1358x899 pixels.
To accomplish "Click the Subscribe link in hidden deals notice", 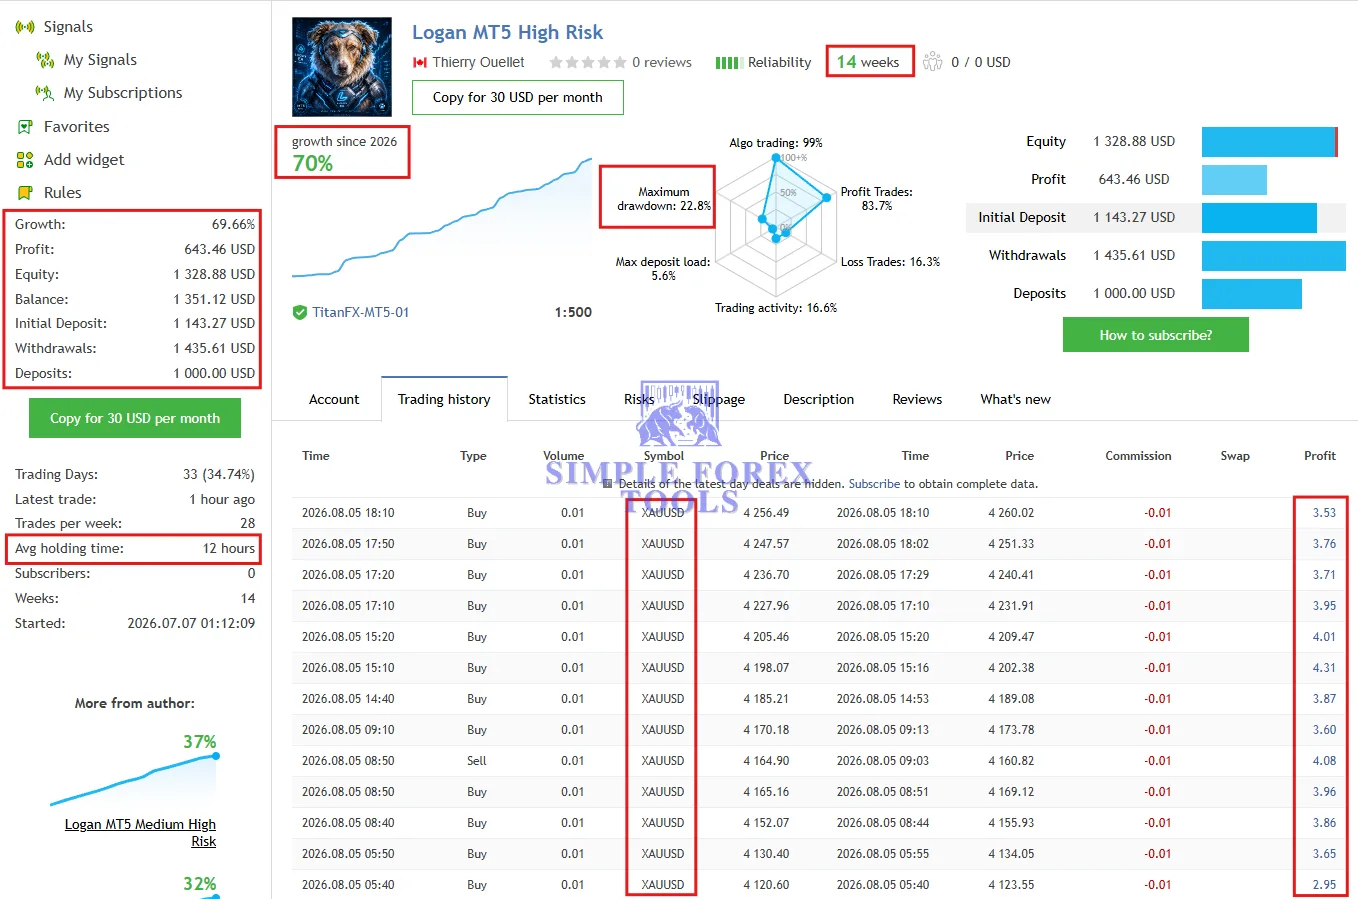I will tap(875, 484).
